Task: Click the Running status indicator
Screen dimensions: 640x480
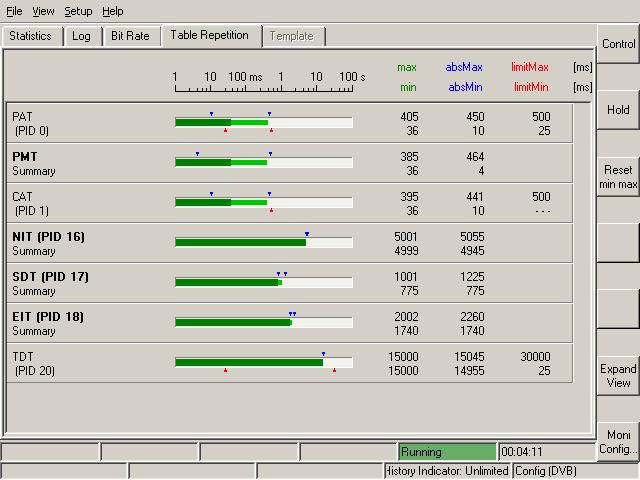Action: pos(446,452)
